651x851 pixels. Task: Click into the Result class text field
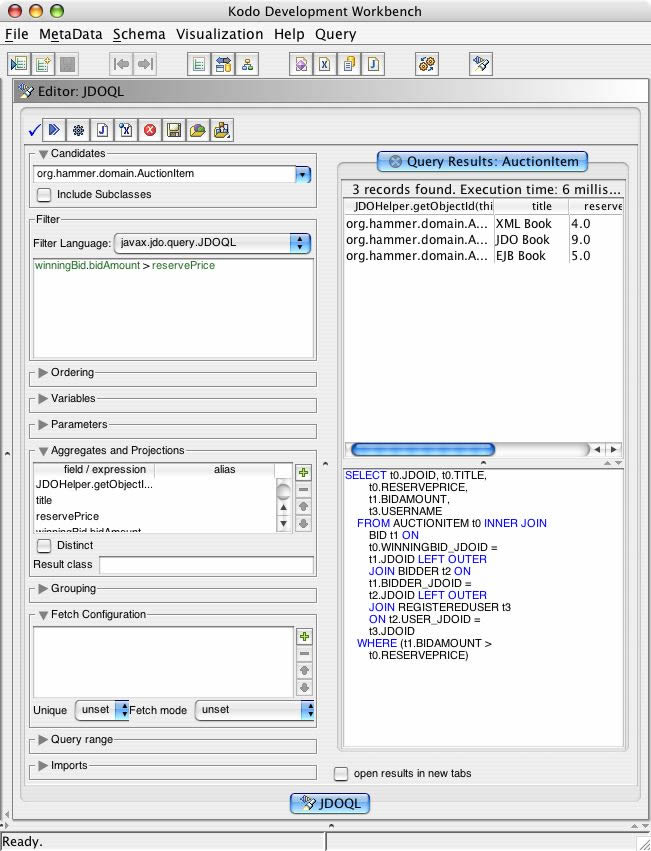205,566
